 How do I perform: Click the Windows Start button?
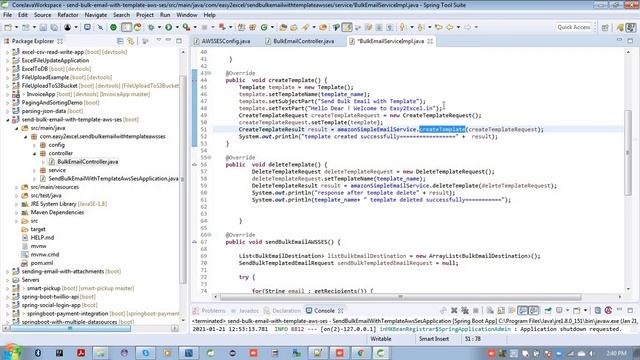(11, 353)
